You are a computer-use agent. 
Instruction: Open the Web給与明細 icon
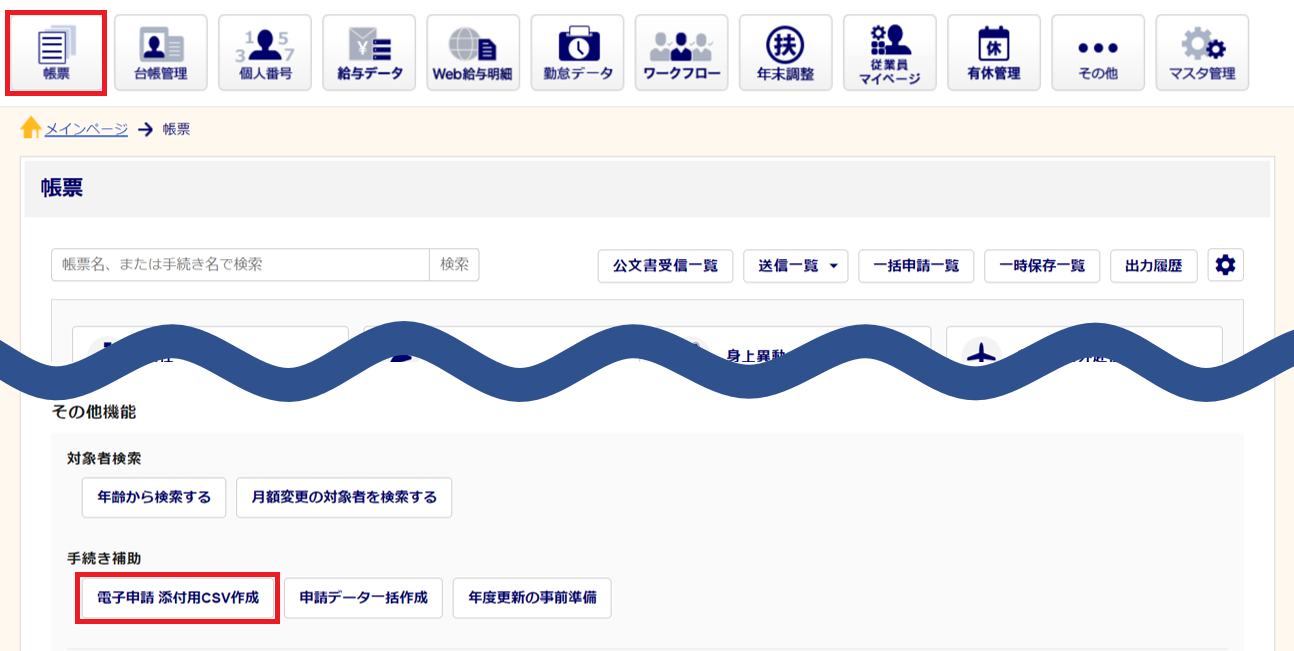(x=473, y=53)
